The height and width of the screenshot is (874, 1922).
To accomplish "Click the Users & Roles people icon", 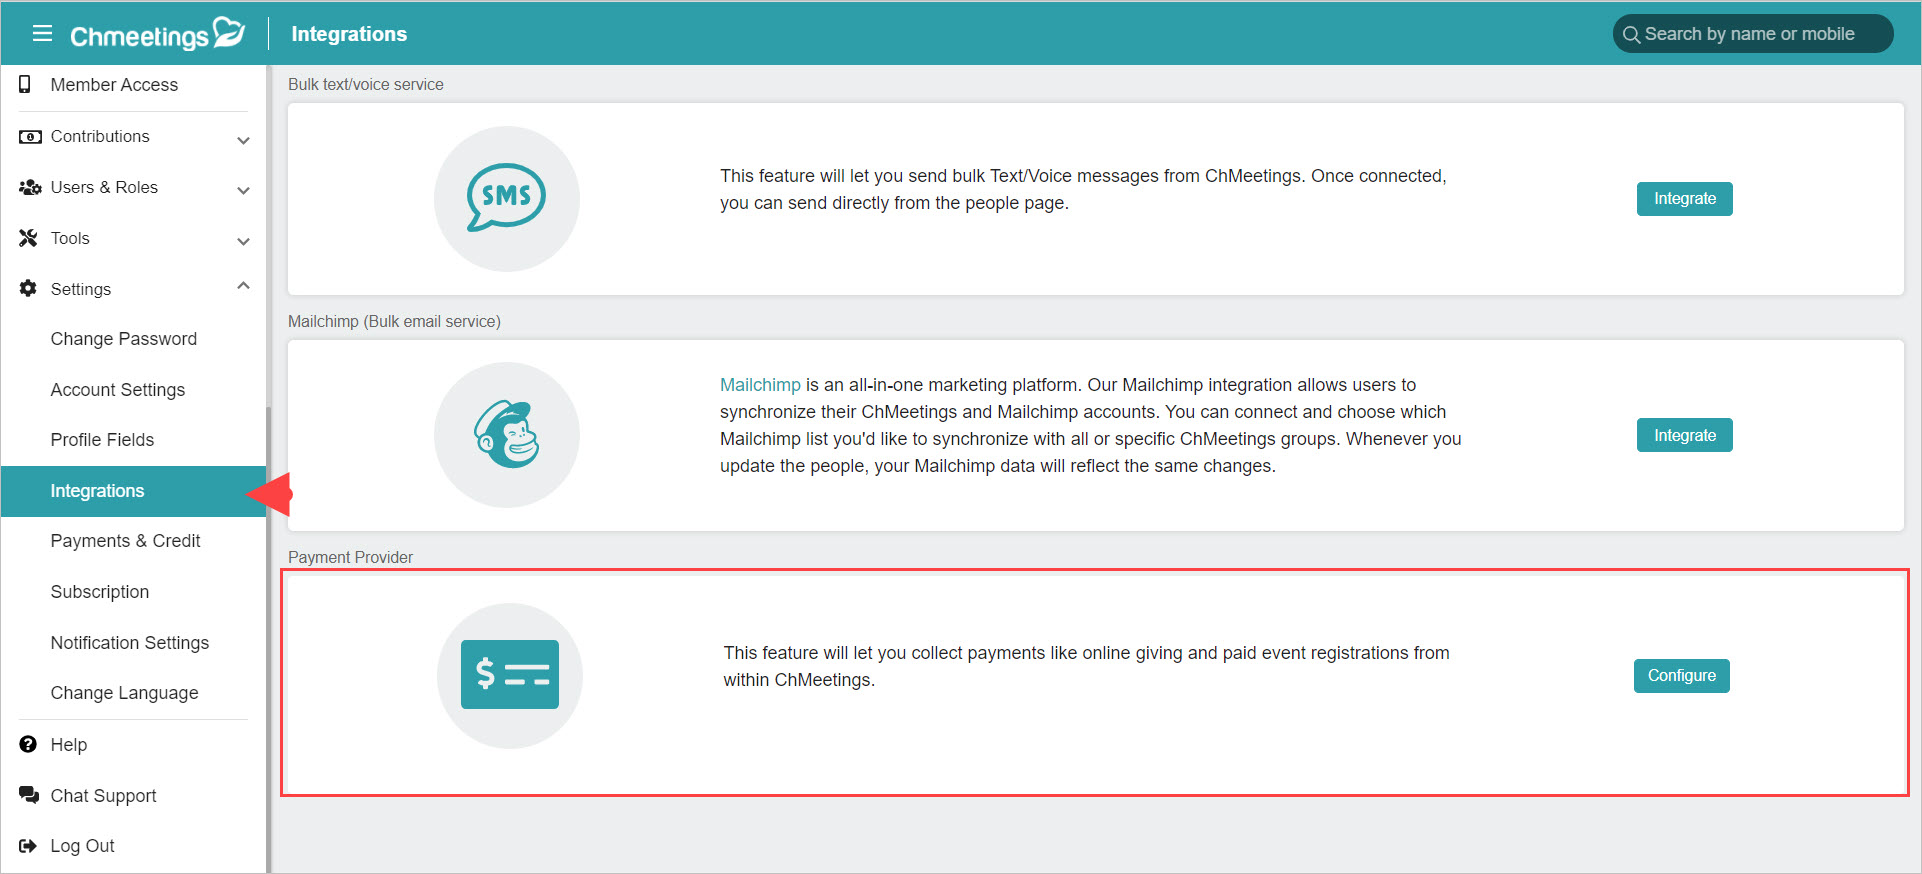I will click(30, 188).
